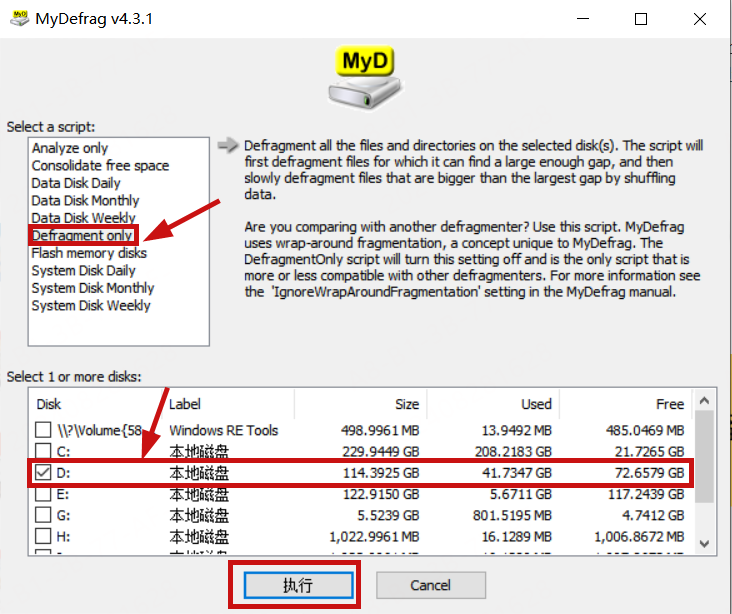Click the MyD hard drive logo
This screenshot has width=732, height=614.
pyautogui.click(x=365, y=78)
